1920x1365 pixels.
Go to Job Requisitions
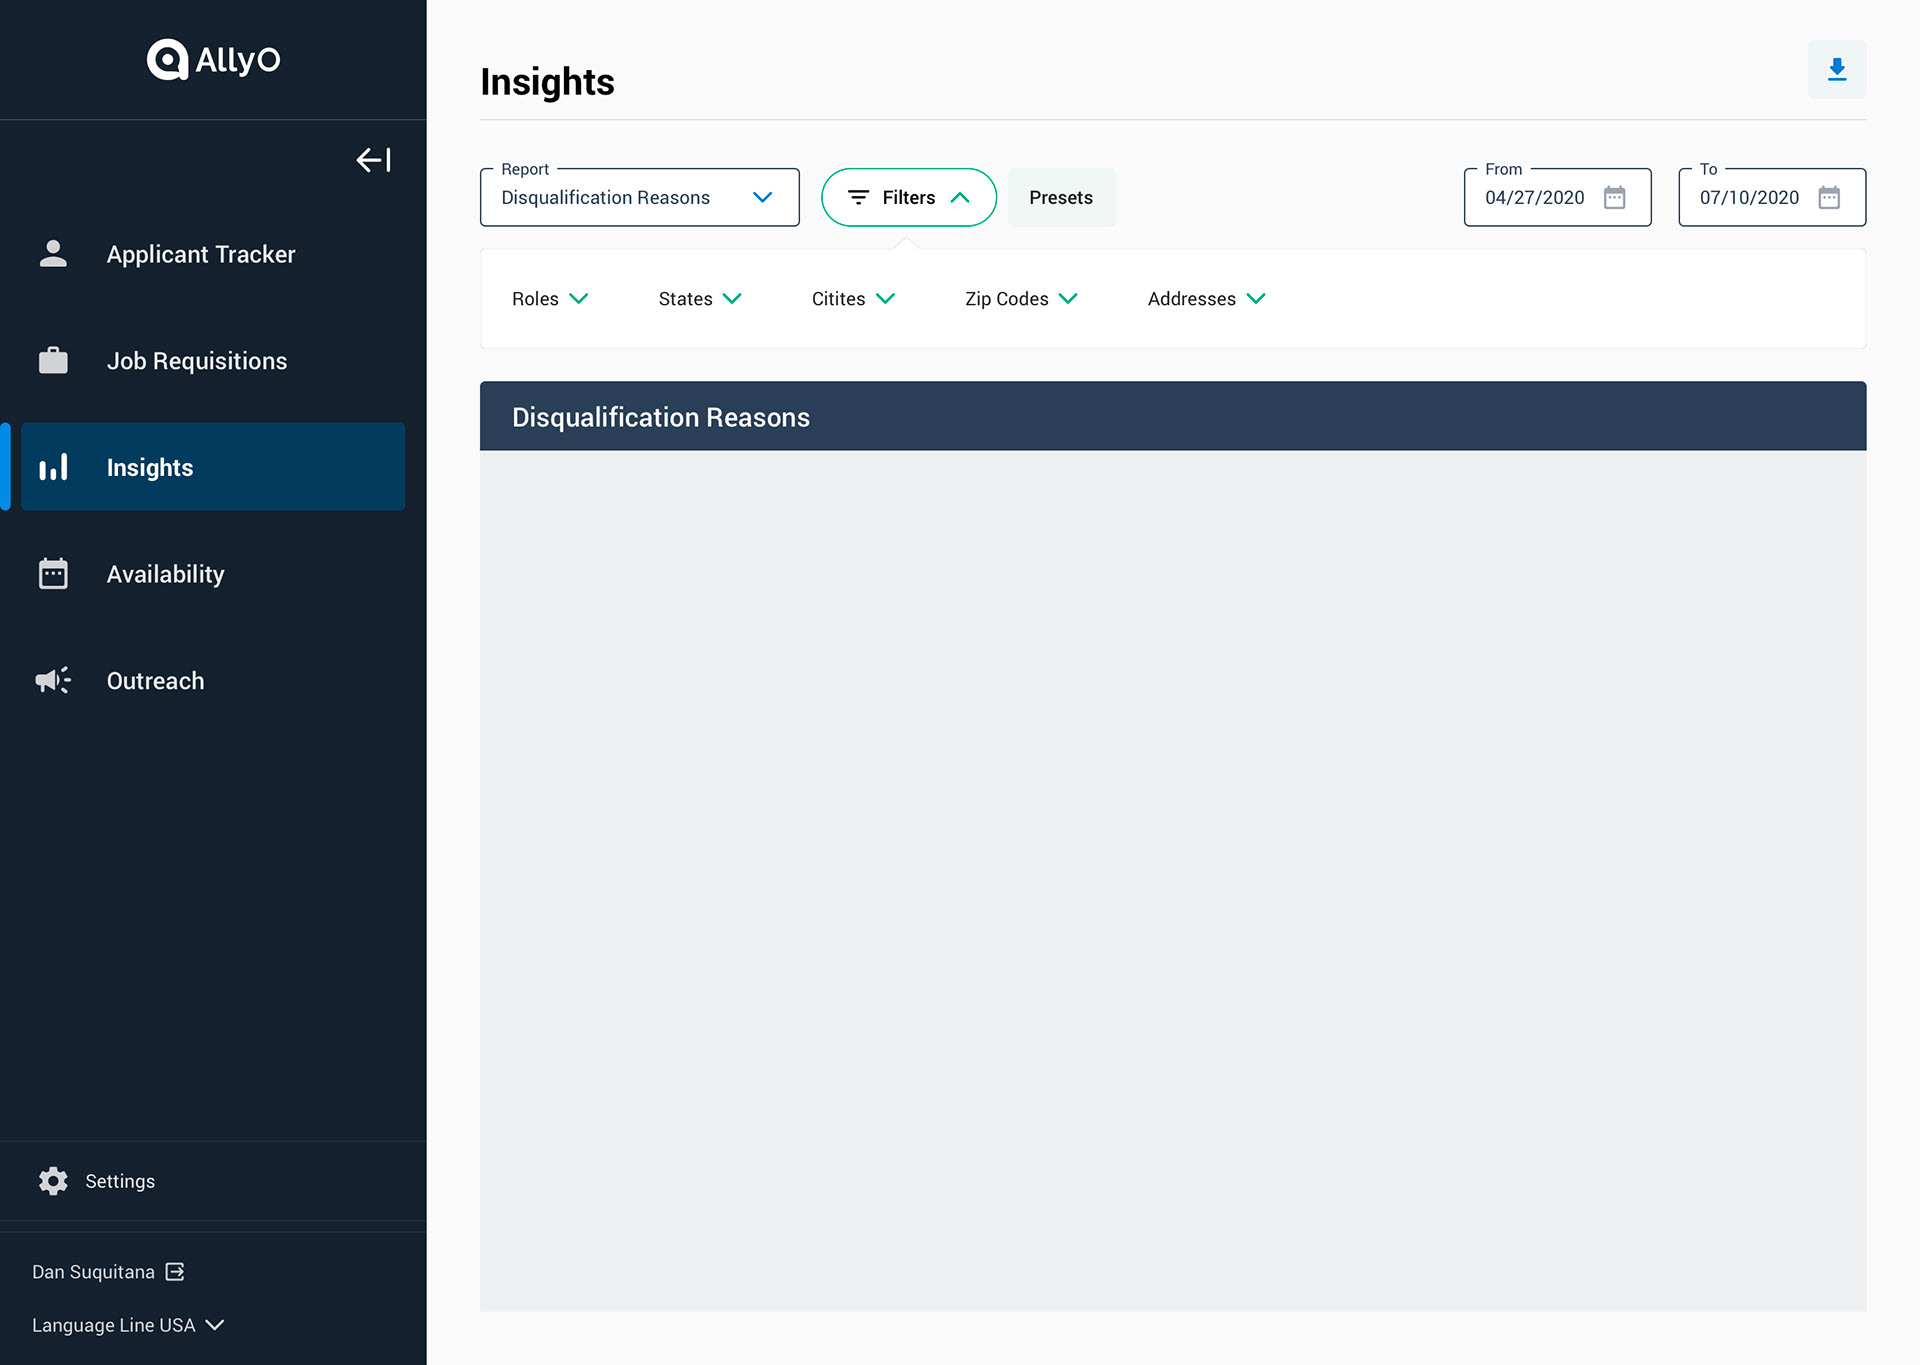pyautogui.click(x=213, y=360)
